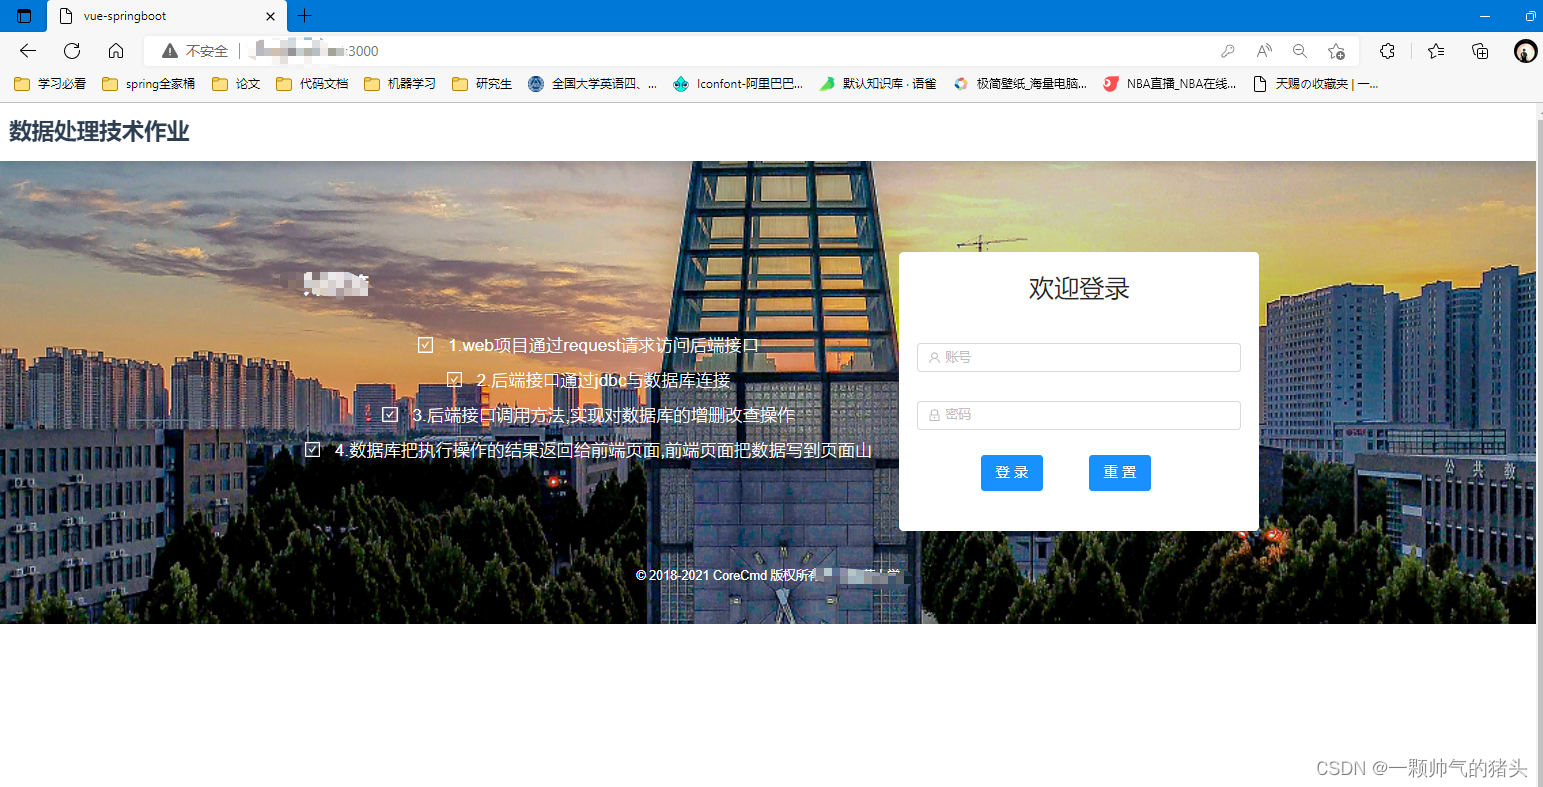Viewport: 1543px width, 787px height.
Task: Uncheck item 2 后端接口通过jdbc连接
Action: [x=455, y=379]
